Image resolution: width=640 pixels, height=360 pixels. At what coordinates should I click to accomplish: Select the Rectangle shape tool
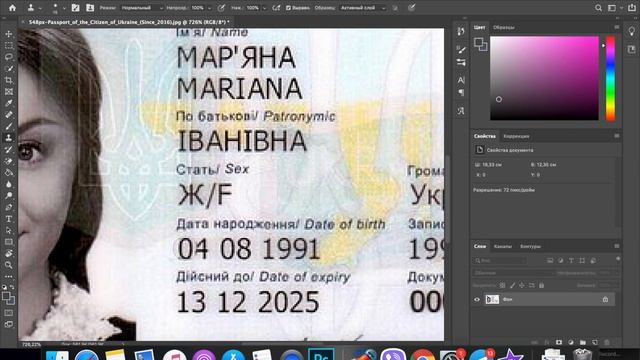[9, 242]
